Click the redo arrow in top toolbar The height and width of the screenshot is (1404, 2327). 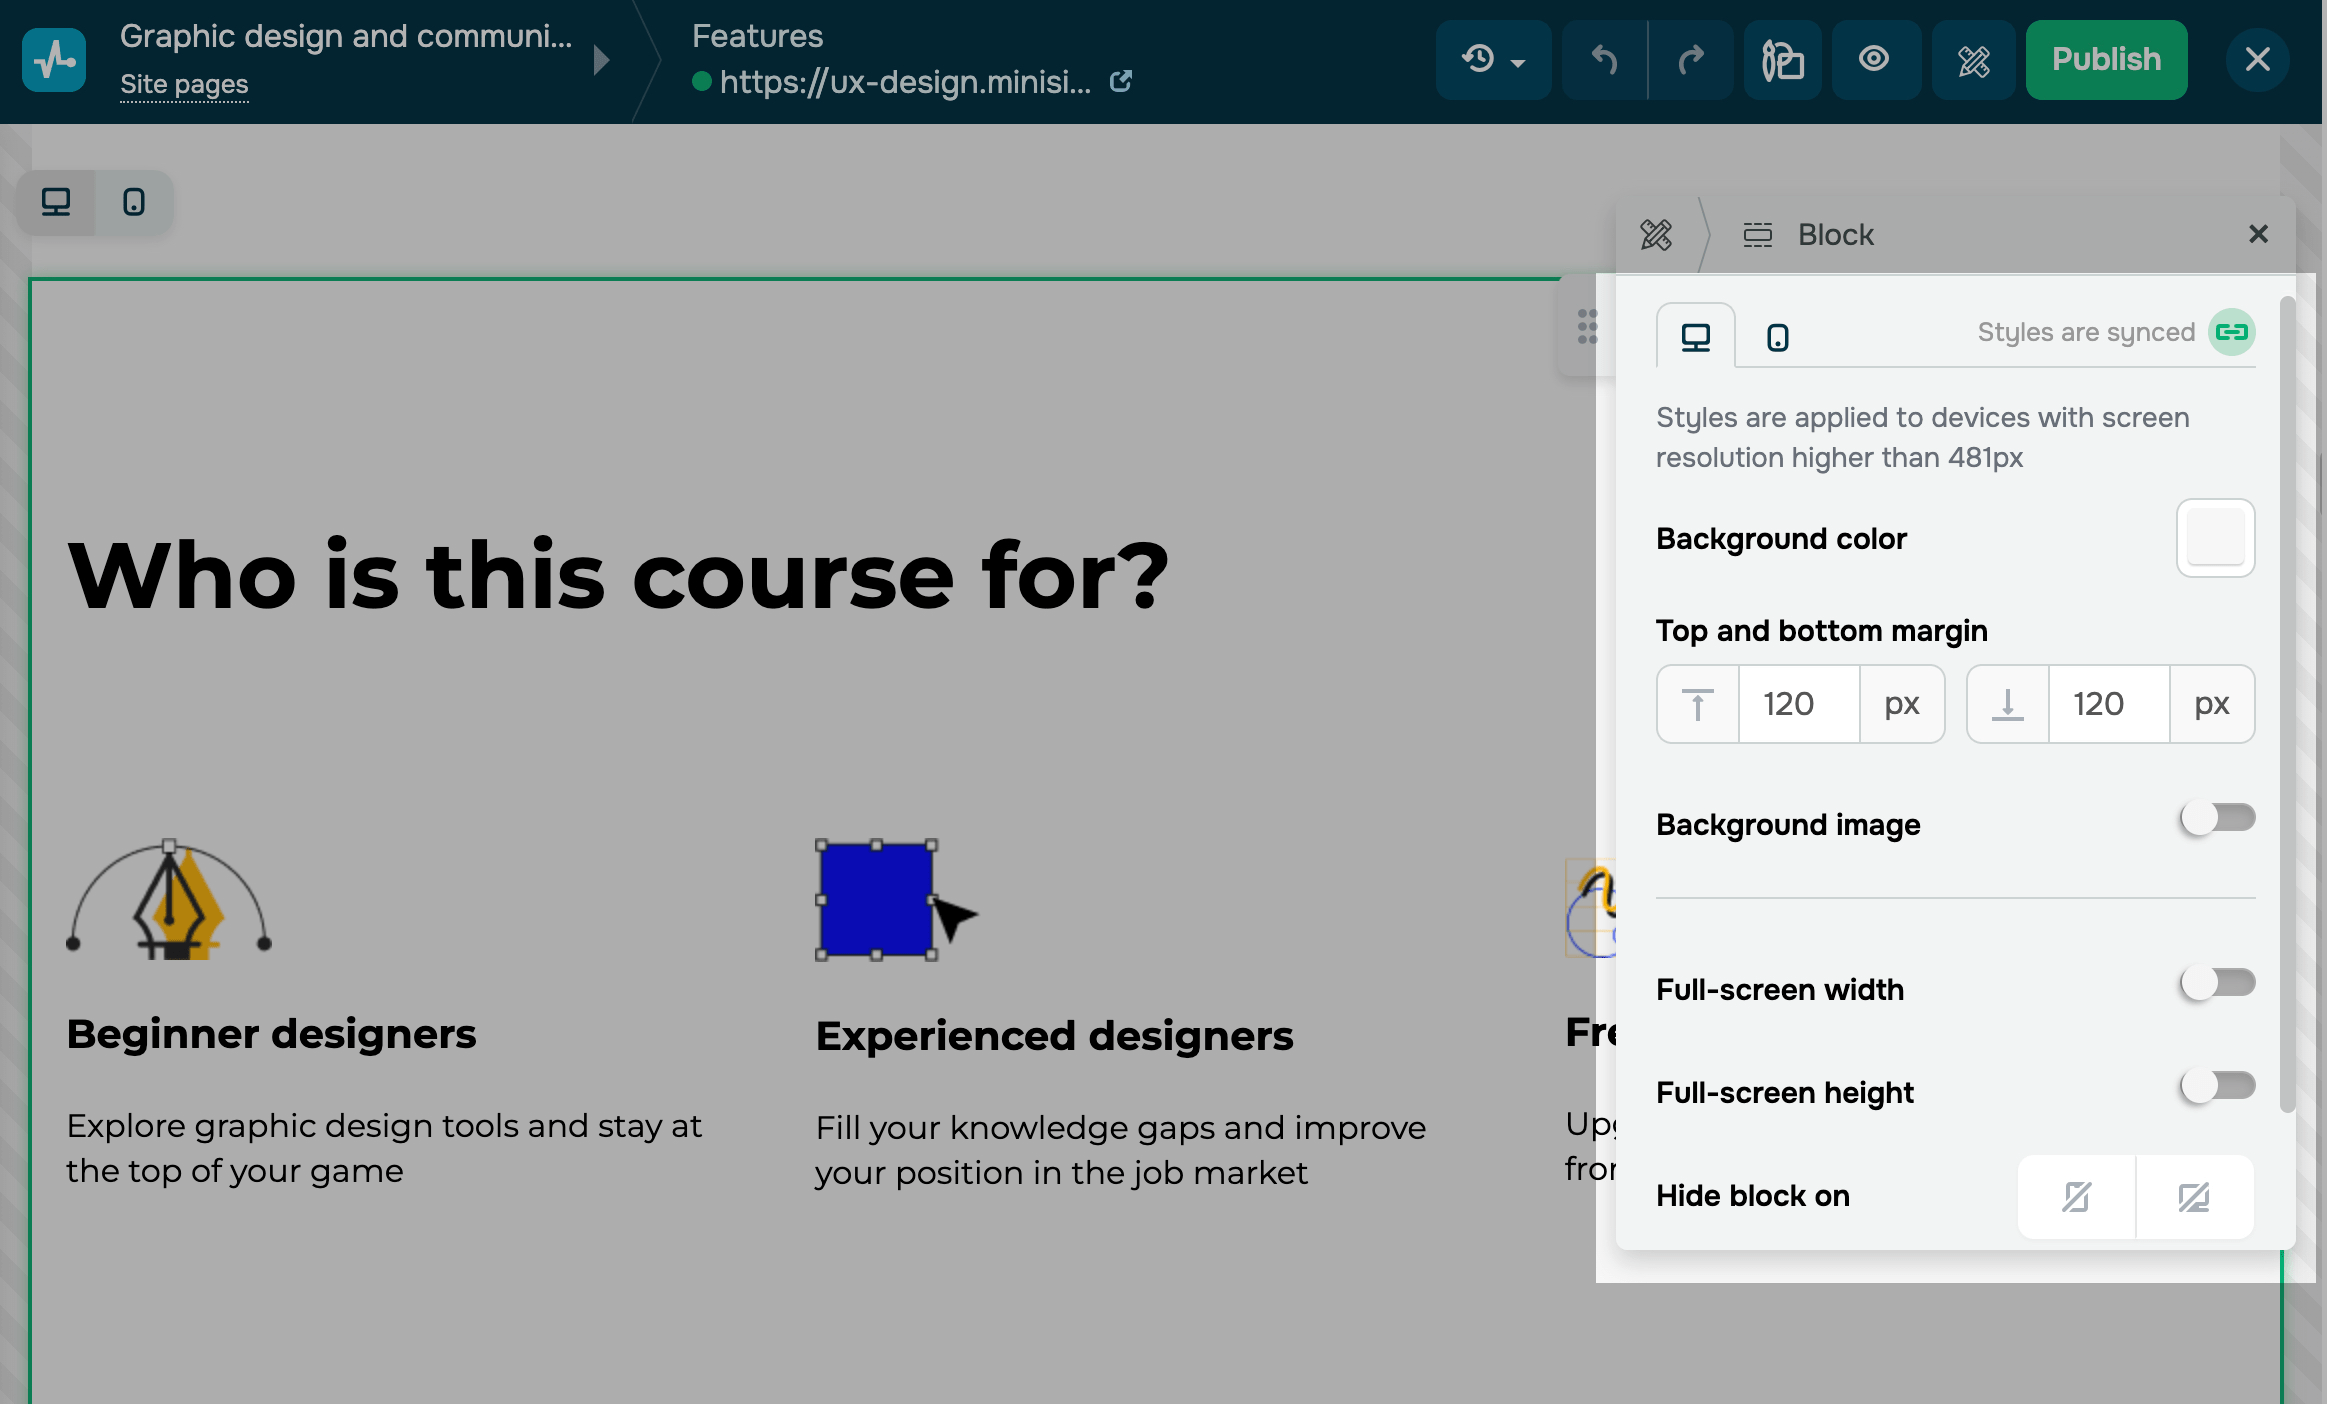[x=1691, y=60]
